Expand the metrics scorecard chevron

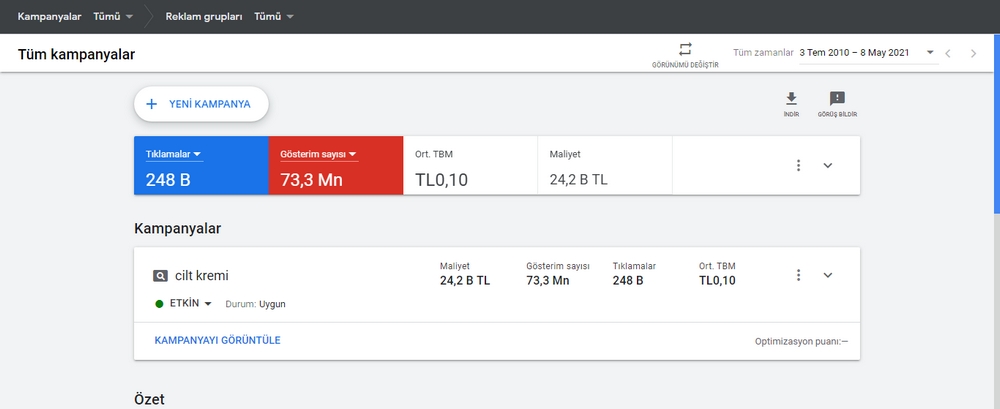pyautogui.click(x=828, y=165)
